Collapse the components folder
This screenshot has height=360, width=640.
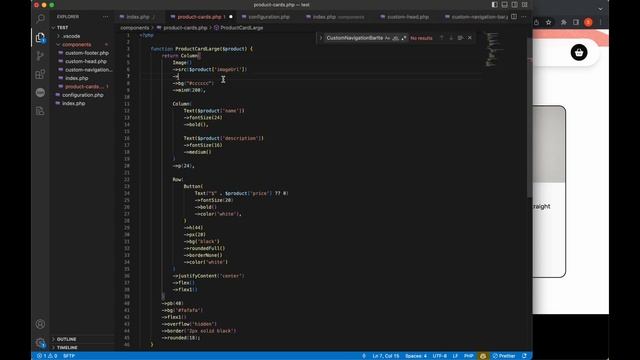[x=76, y=44]
